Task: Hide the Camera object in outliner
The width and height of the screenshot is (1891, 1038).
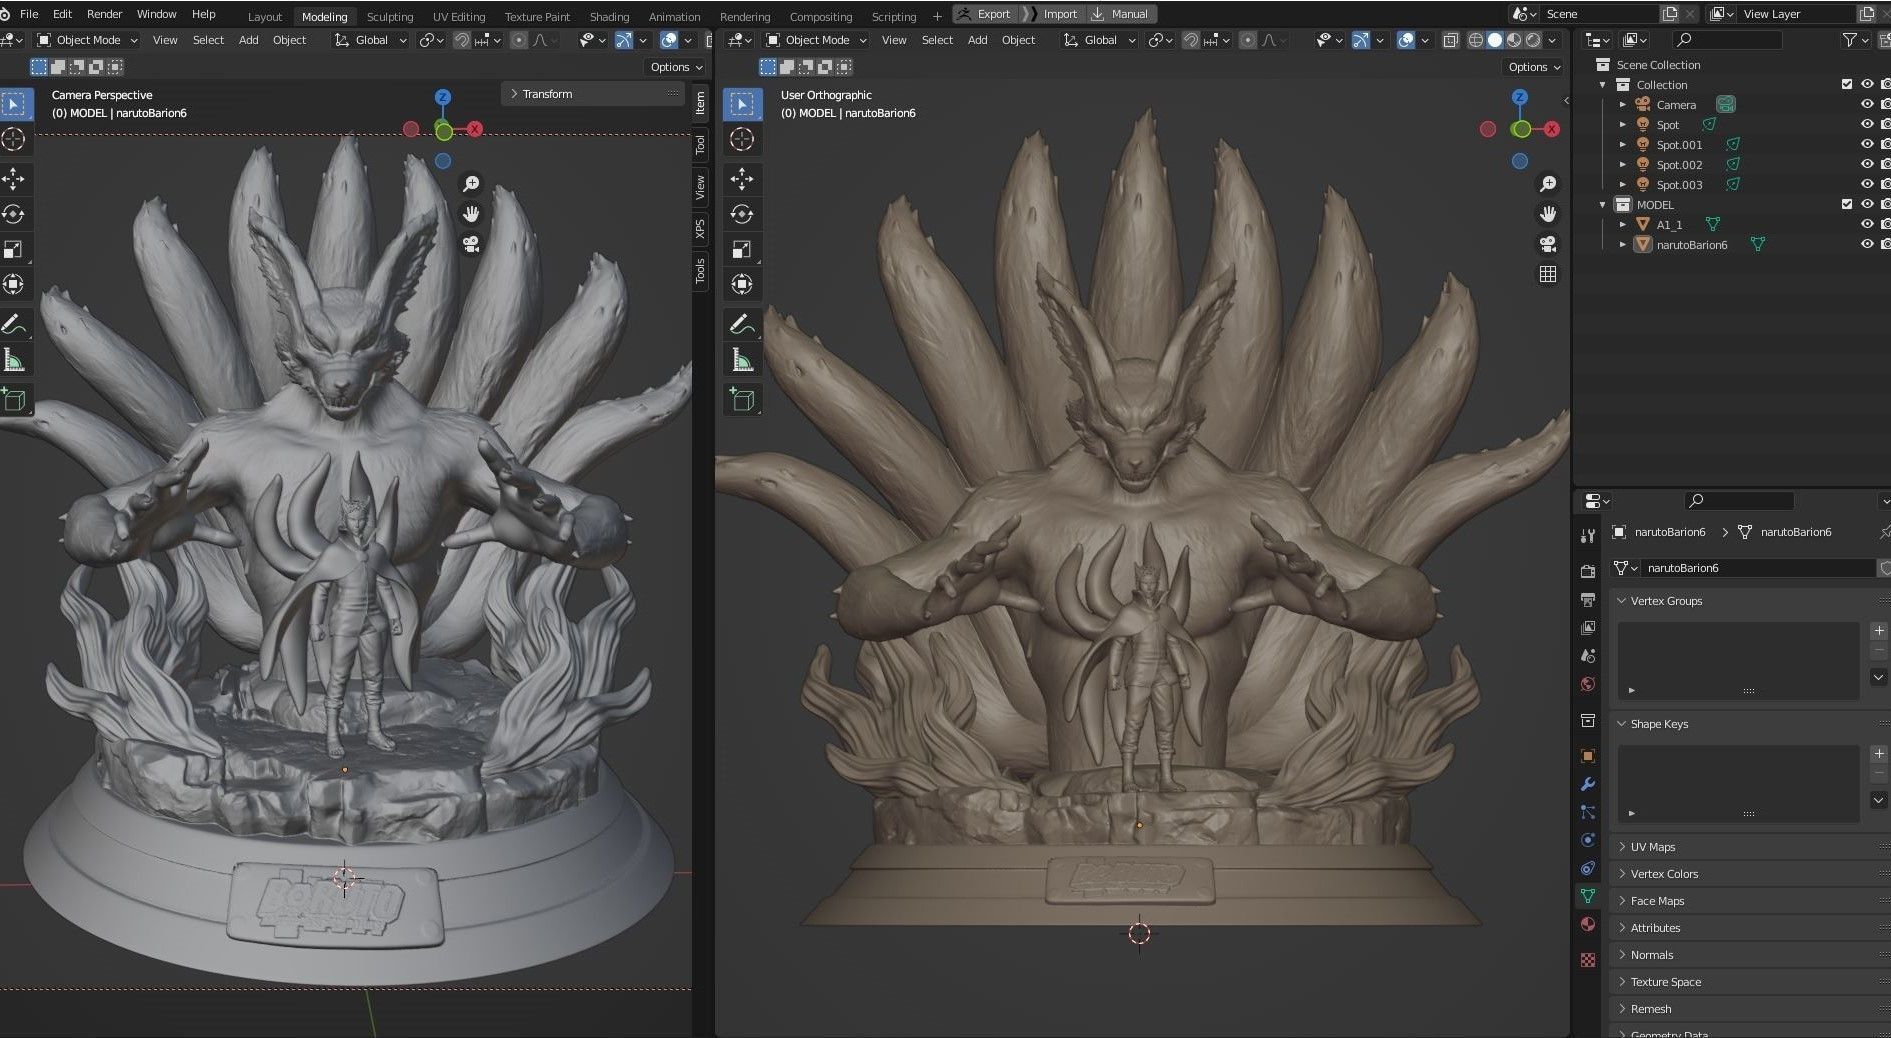Action: (x=1866, y=105)
